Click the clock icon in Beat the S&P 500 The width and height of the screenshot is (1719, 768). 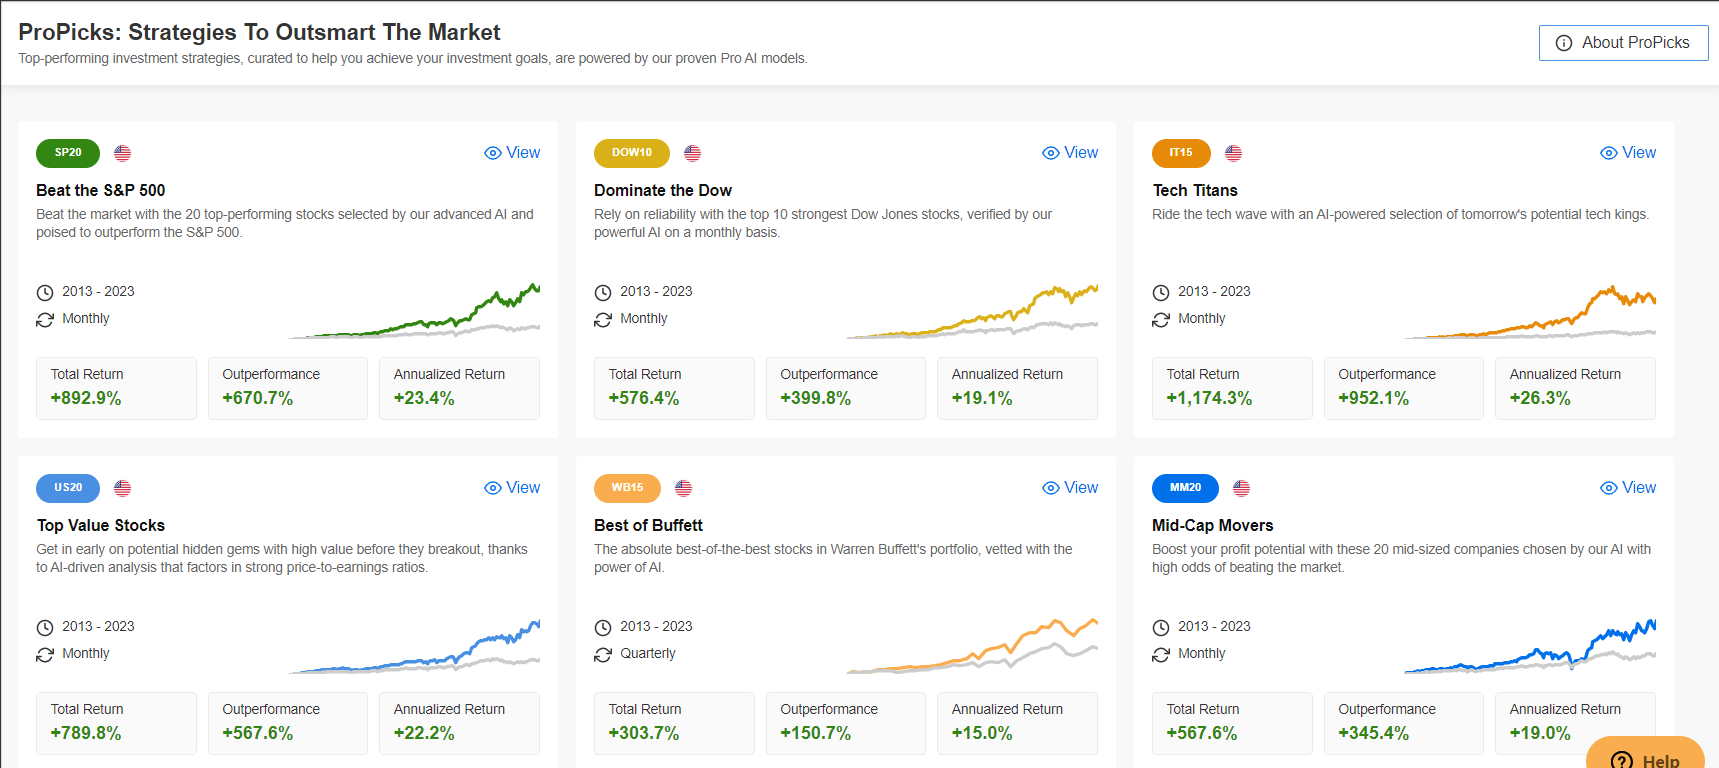click(45, 293)
